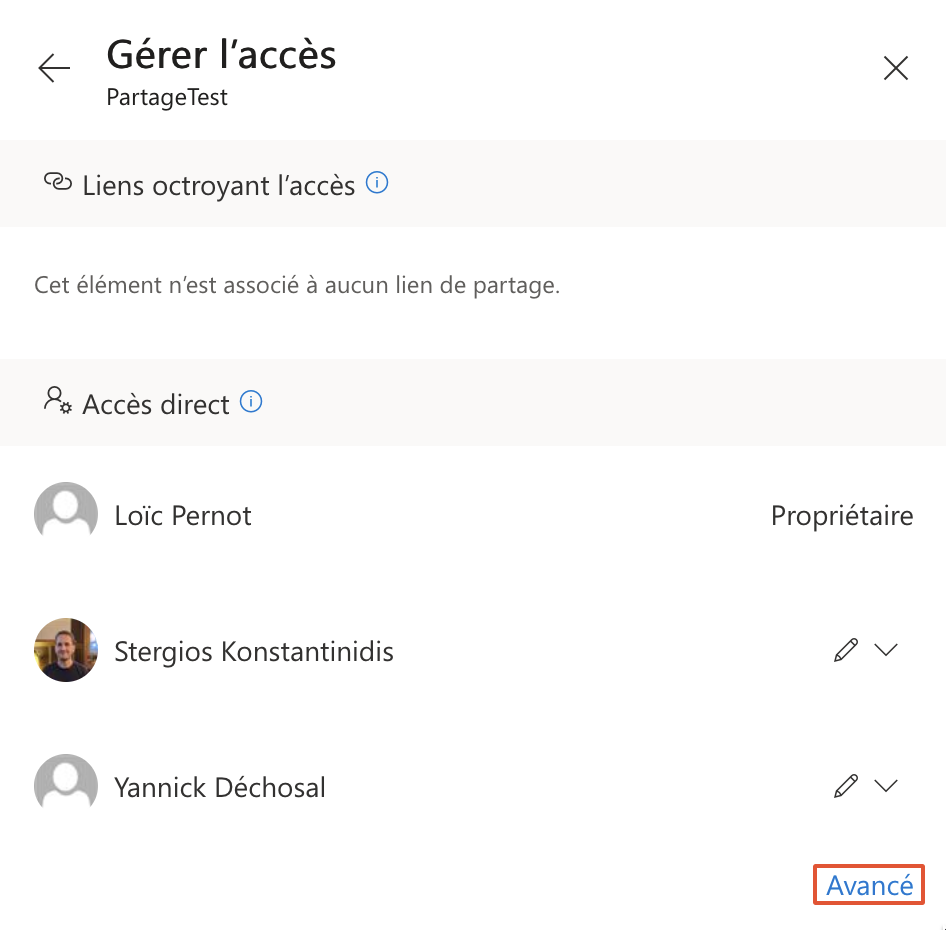Click the pencil icon for Yannick Déchosal
The width and height of the screenshot is (946, 930).
coord(846,786)
